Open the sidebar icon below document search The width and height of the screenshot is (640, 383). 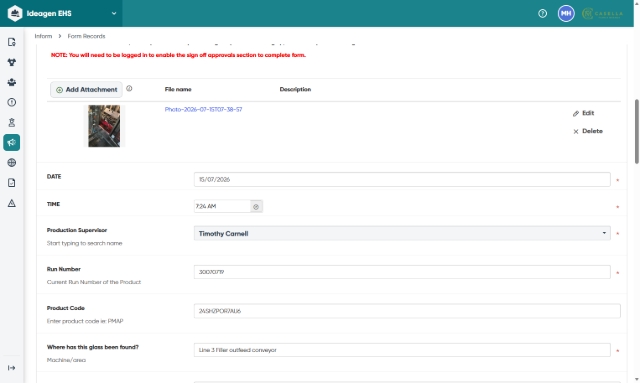coord(11,62)
